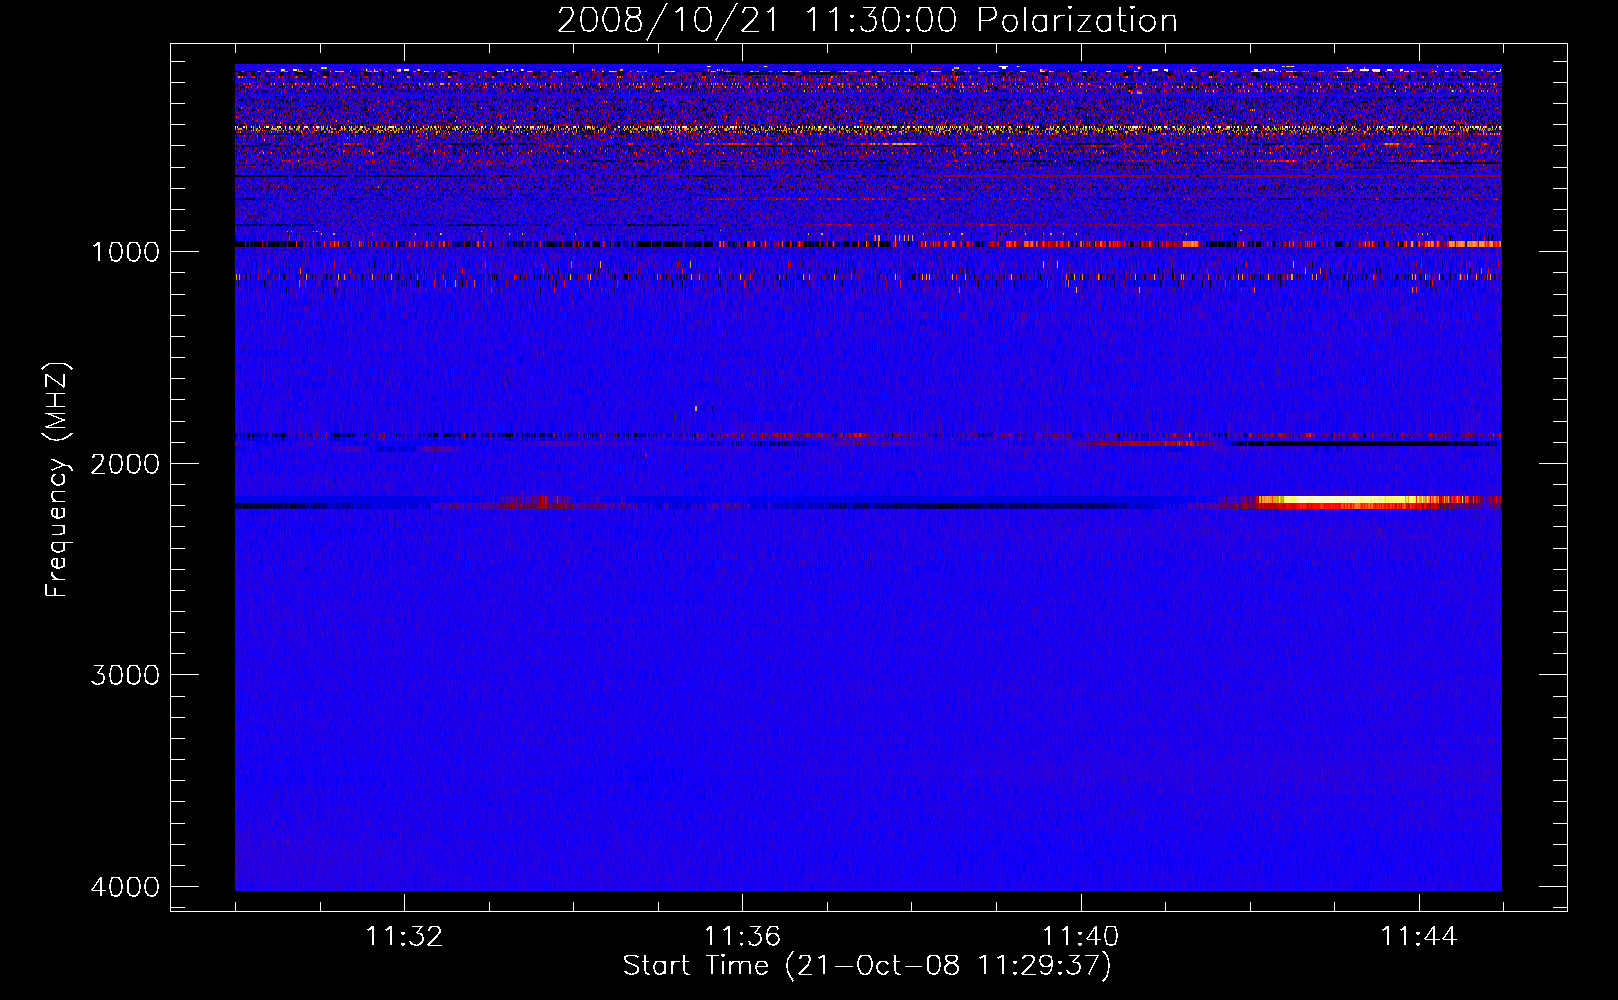Click the 11:44 time tick label

pos(1419,937)
